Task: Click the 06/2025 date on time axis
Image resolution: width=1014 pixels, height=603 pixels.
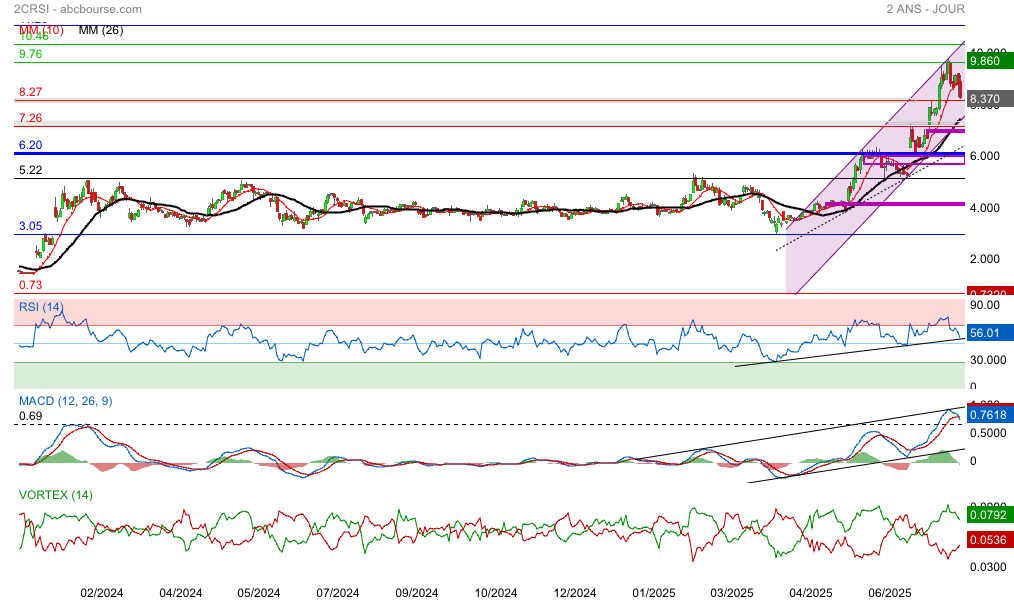Action: tap(890, 593)
